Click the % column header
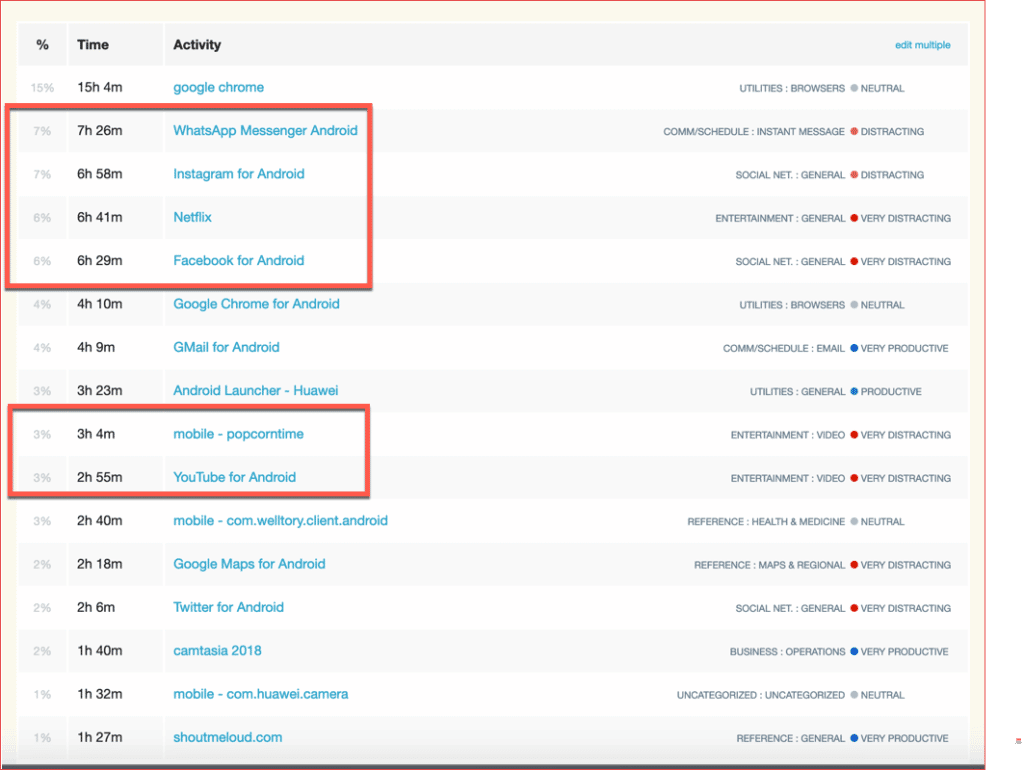The image size is (1024, 770). (42, 45)
